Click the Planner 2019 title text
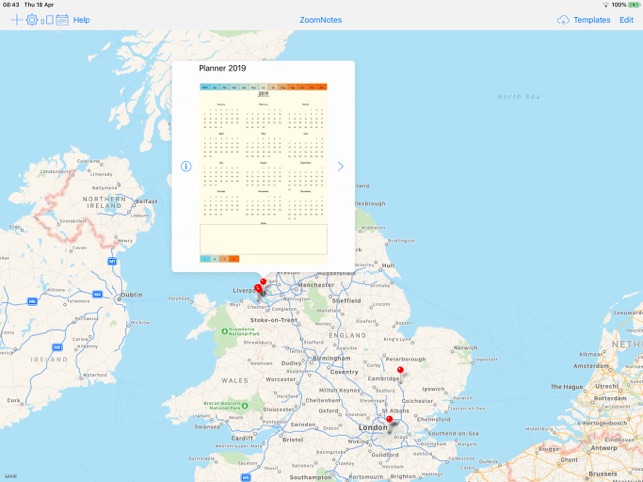The image size is (643, 482). coord(222,69)
